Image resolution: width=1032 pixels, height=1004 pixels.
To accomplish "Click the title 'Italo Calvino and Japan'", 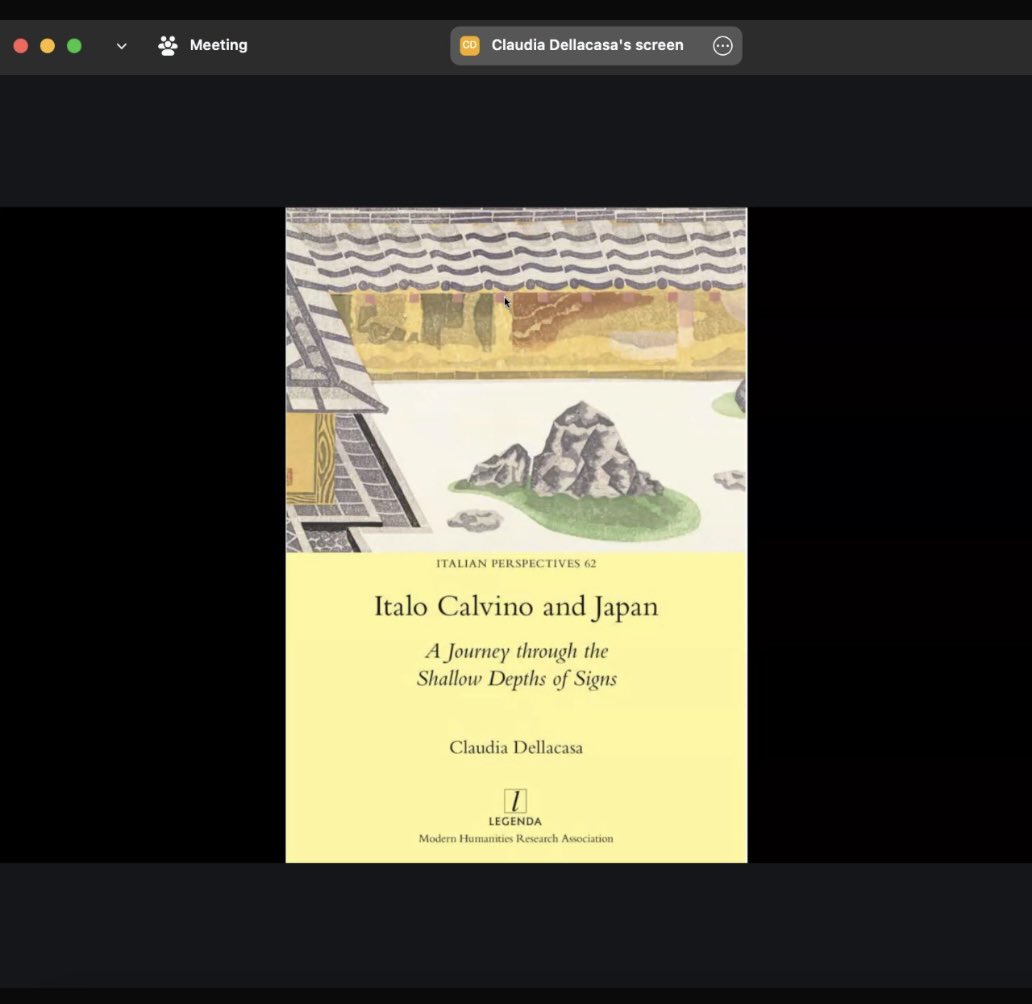I will pos(516,606).
